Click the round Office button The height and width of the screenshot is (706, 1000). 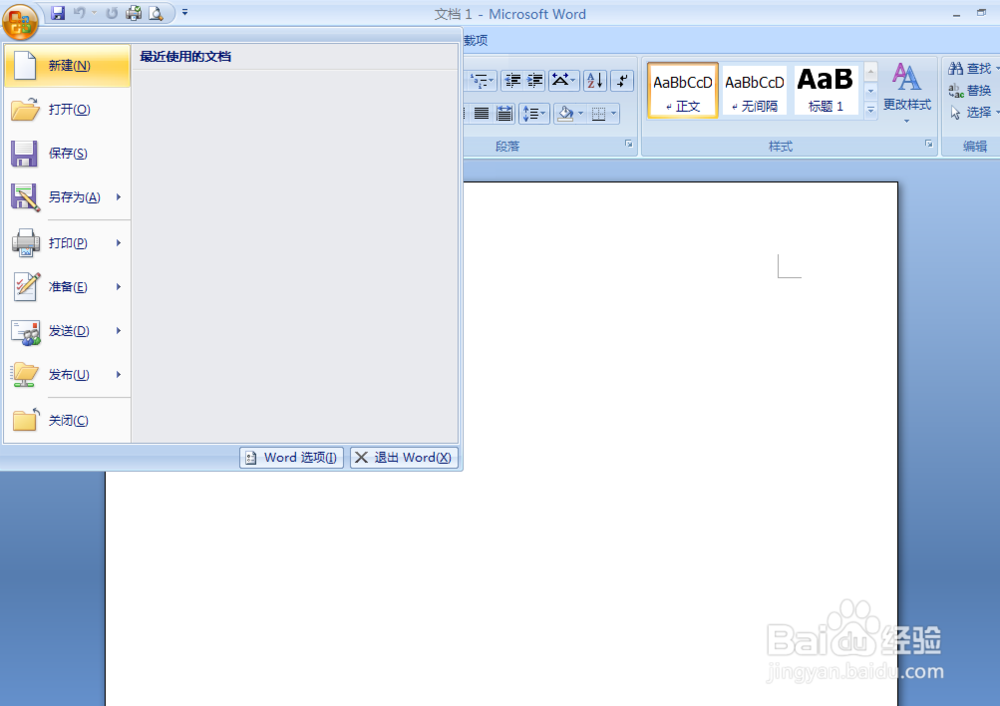(x=20, y=21)
